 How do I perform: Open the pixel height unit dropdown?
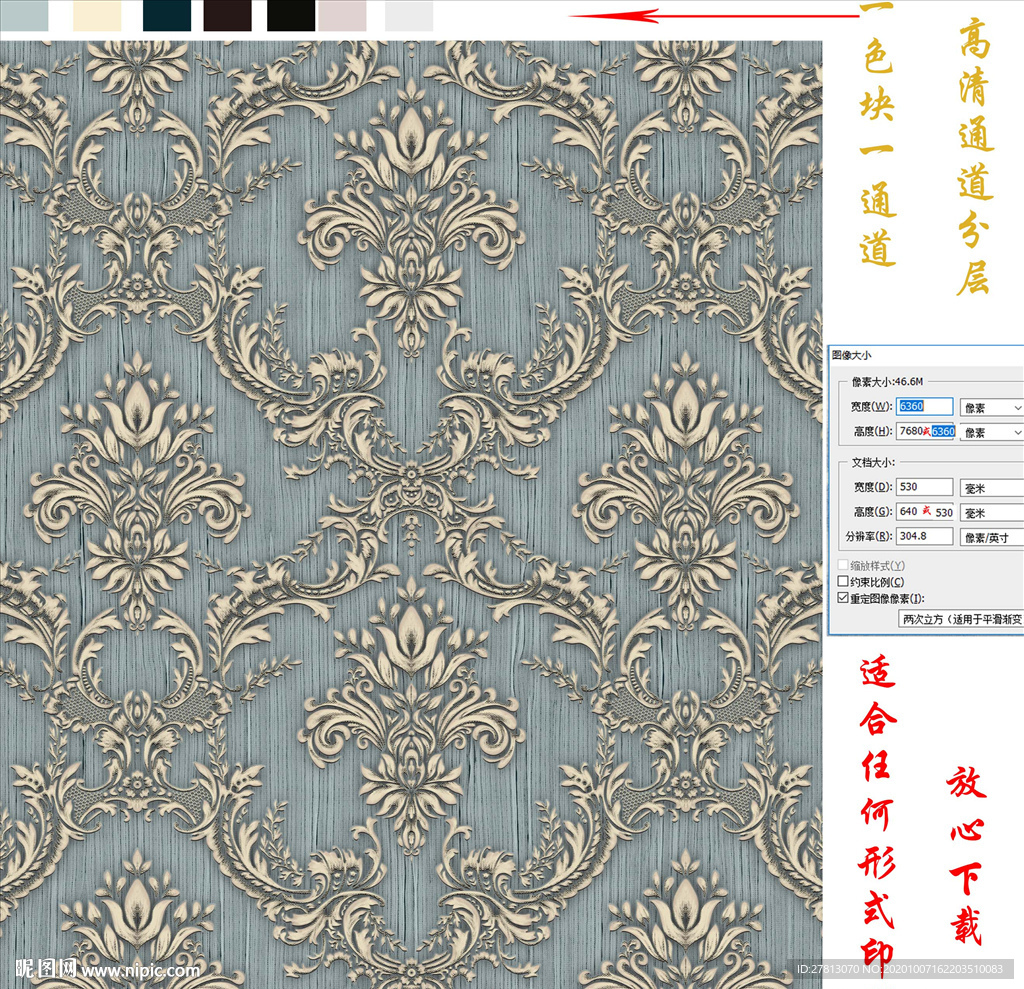[992, 432]
